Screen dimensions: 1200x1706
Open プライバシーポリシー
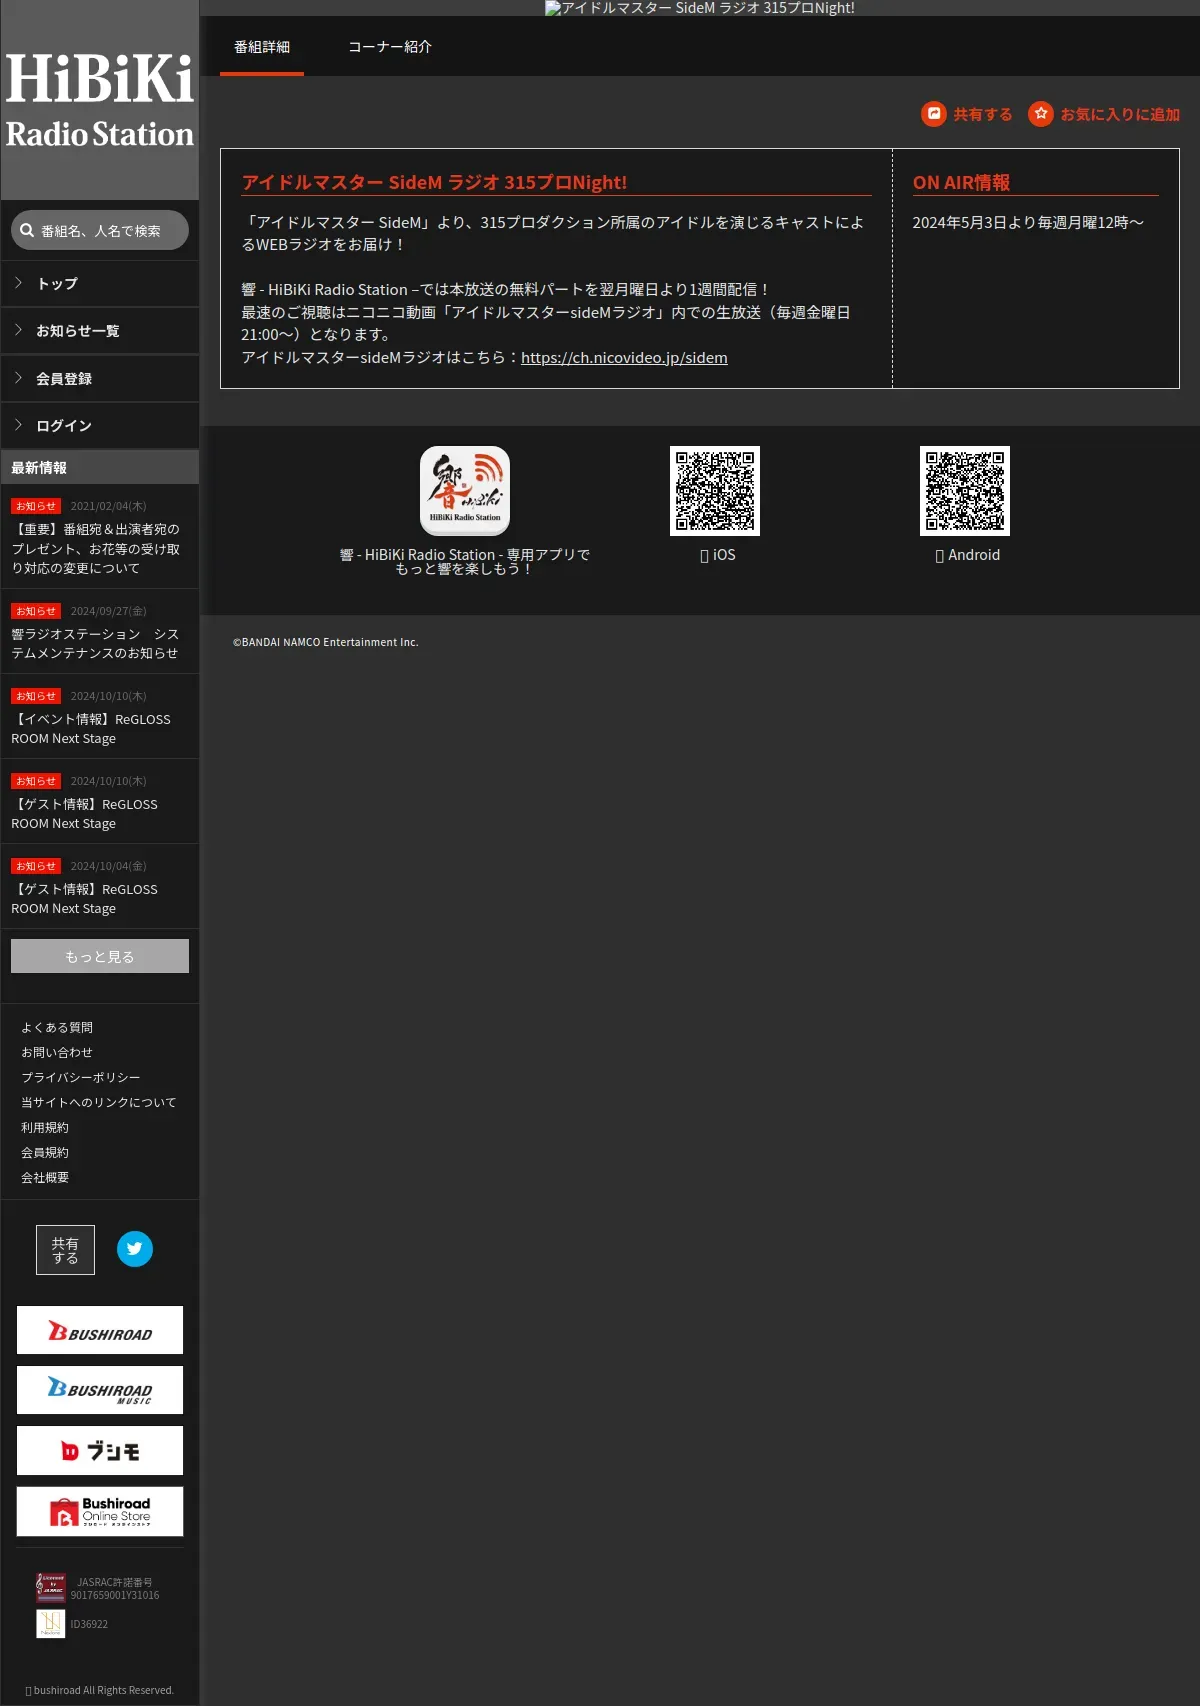tap(81, 1078)
